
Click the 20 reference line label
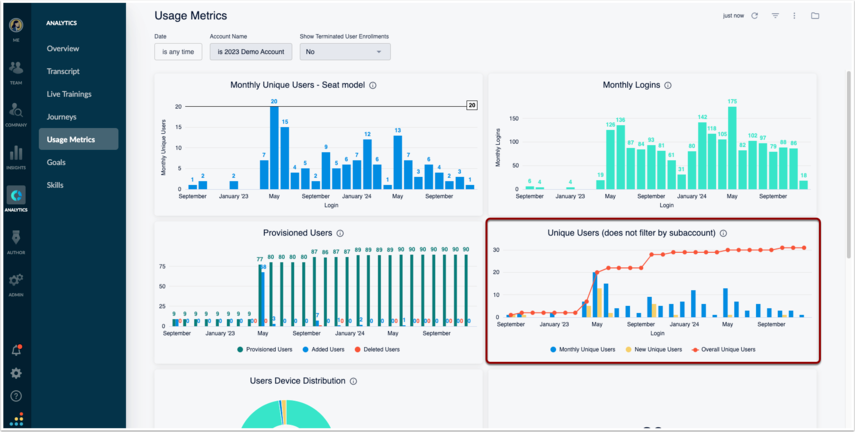point(472,105)
